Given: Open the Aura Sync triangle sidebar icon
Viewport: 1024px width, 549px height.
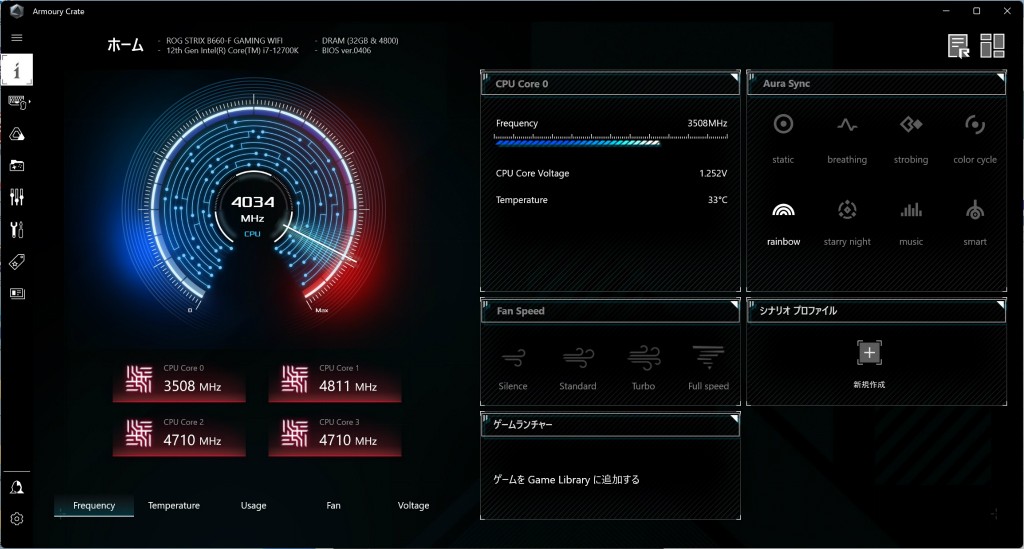Looking at the screenshot, I should 17,134.
